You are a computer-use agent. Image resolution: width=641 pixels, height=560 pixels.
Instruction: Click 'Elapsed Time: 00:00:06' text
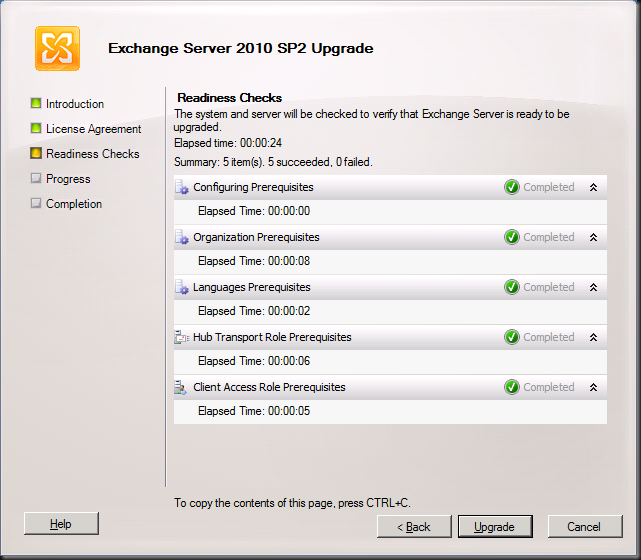(254, 361)
